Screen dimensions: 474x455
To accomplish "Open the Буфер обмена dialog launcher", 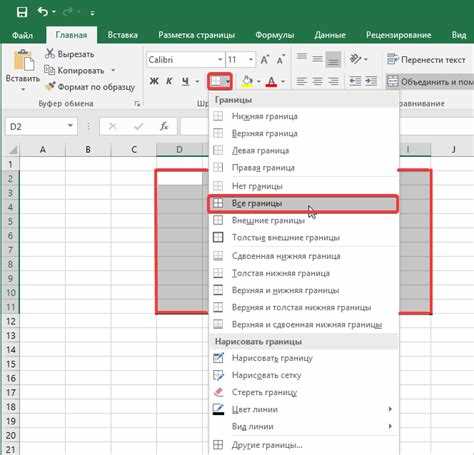I will [x=137, y=104].
